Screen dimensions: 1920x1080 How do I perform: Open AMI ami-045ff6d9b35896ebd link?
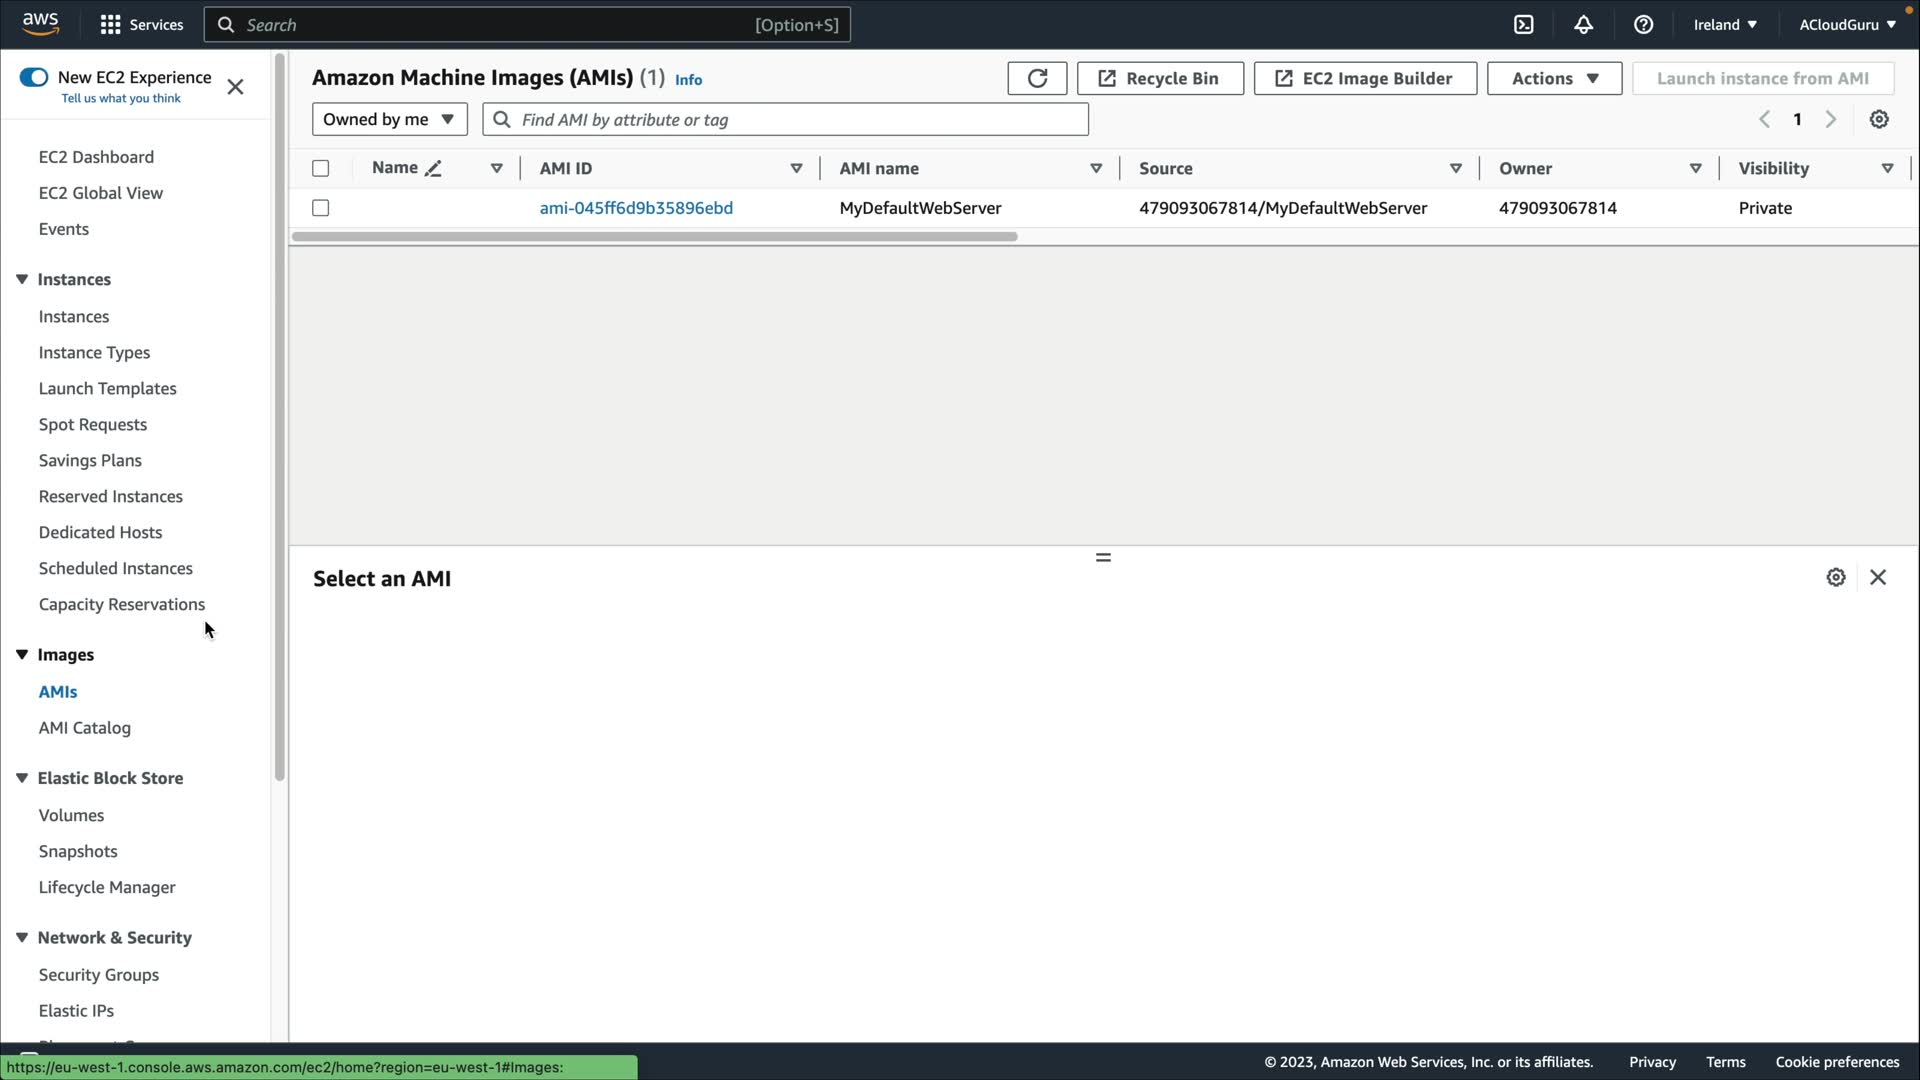point(636,208)
